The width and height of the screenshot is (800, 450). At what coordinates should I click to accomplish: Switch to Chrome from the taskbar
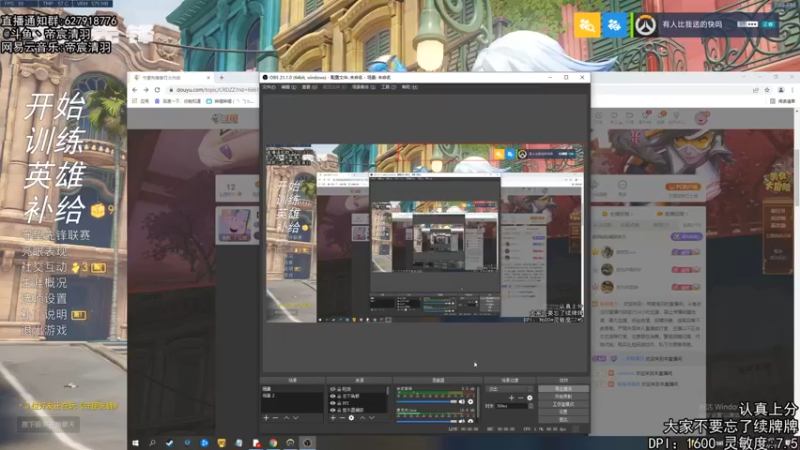273,443
